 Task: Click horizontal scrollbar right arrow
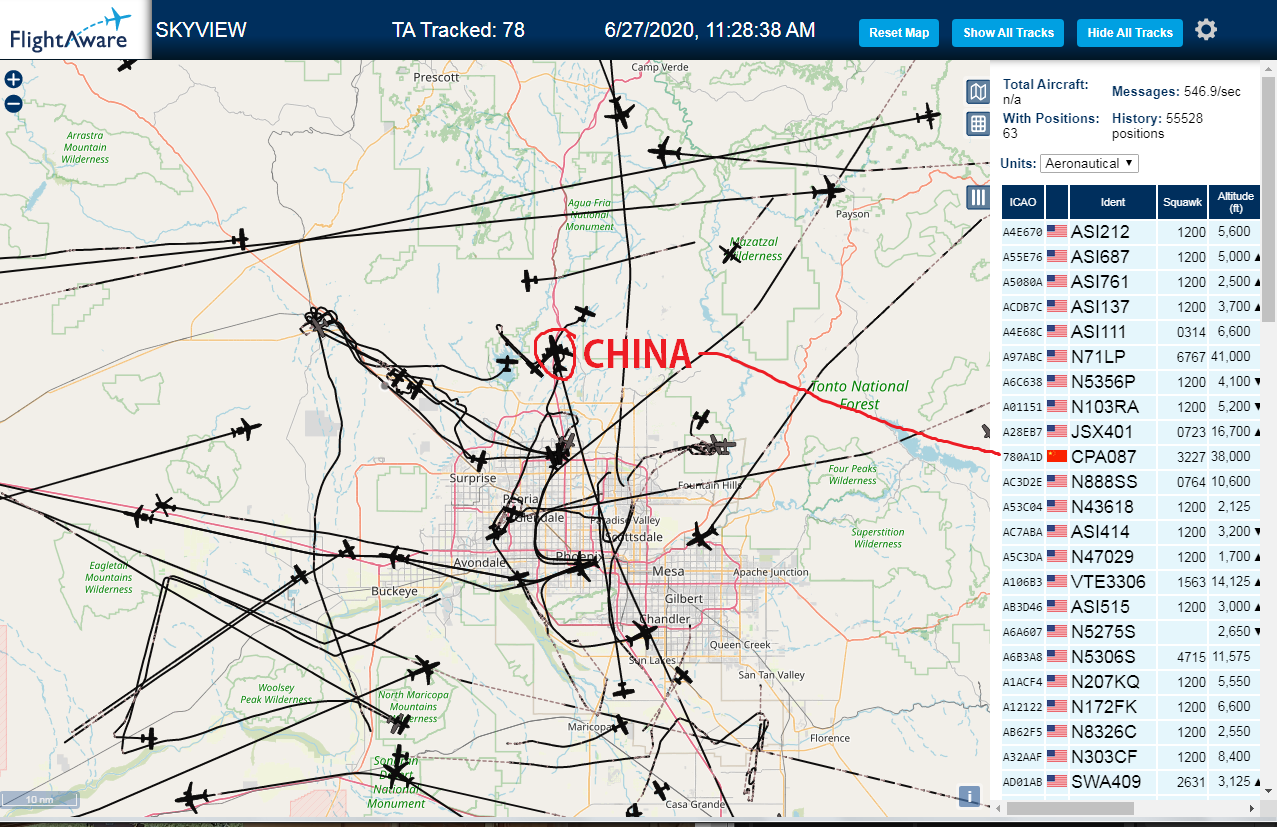pos(1251,808)
